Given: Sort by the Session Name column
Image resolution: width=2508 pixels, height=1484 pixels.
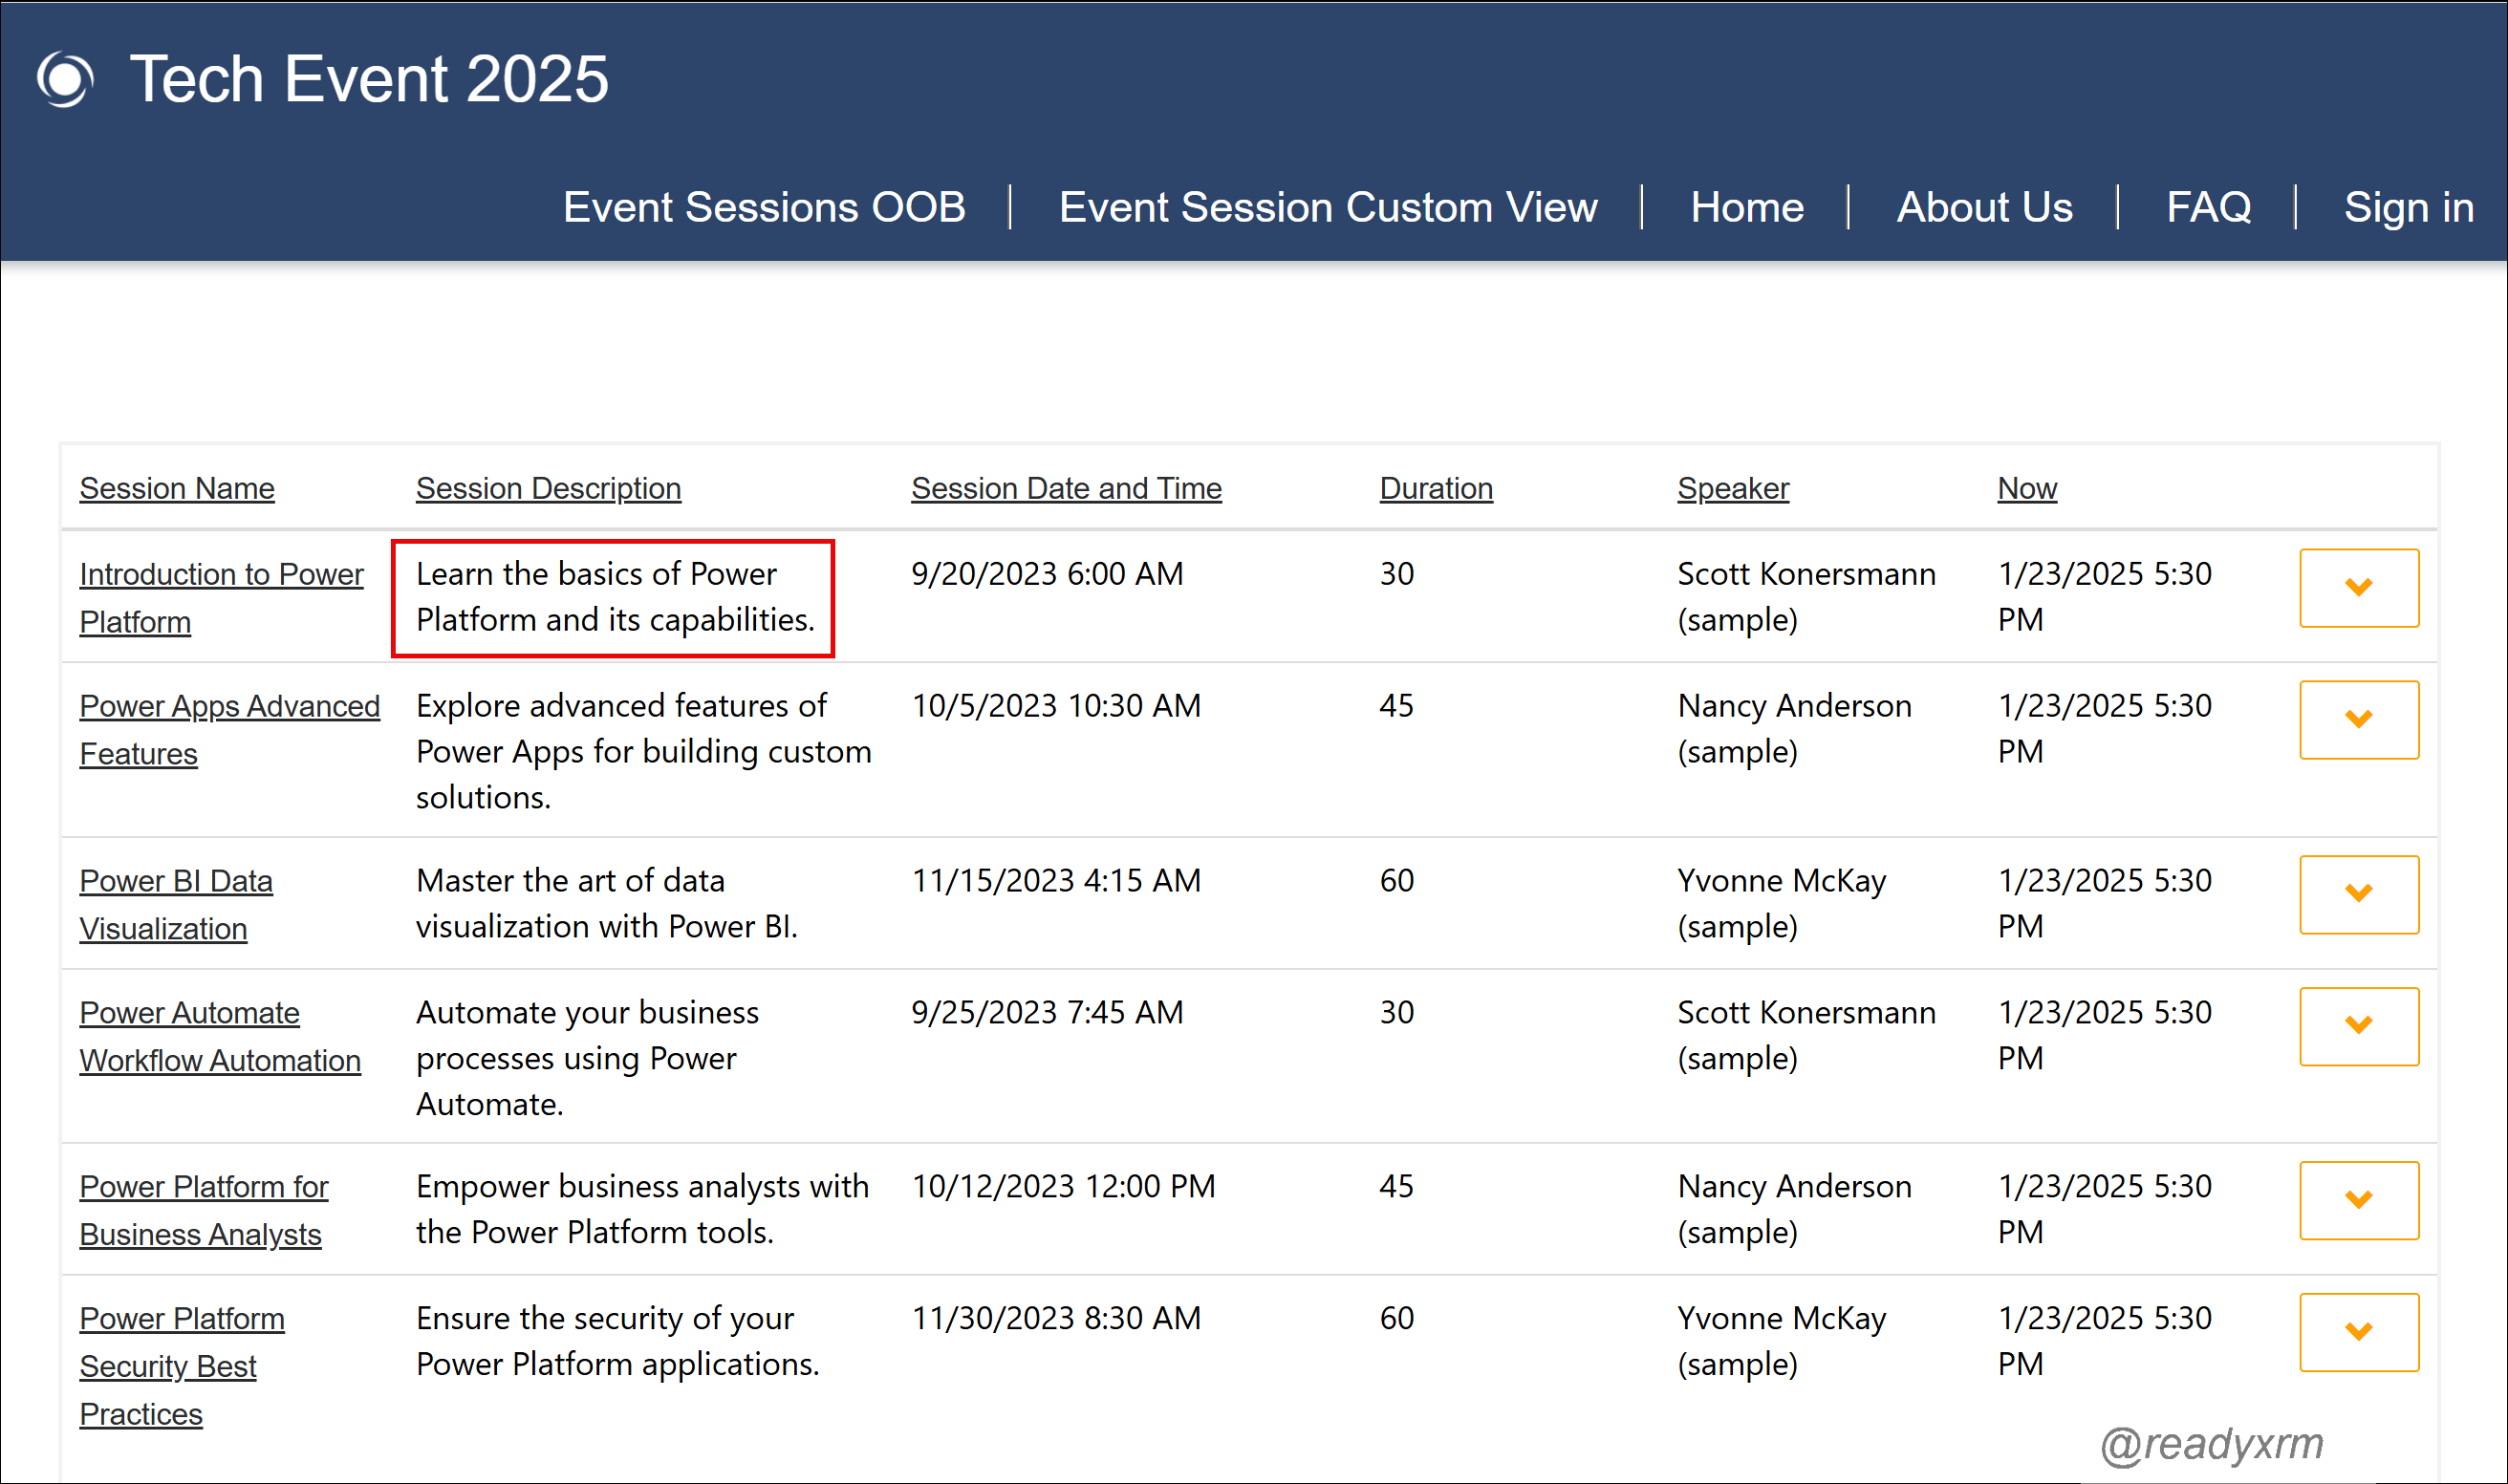Looking at the screenshot, I should pyautogui.click(x=176, y=489).
